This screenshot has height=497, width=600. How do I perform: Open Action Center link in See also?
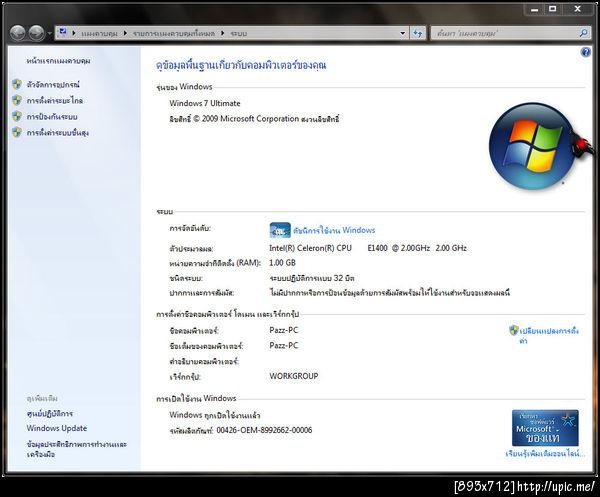click(50, 414)
